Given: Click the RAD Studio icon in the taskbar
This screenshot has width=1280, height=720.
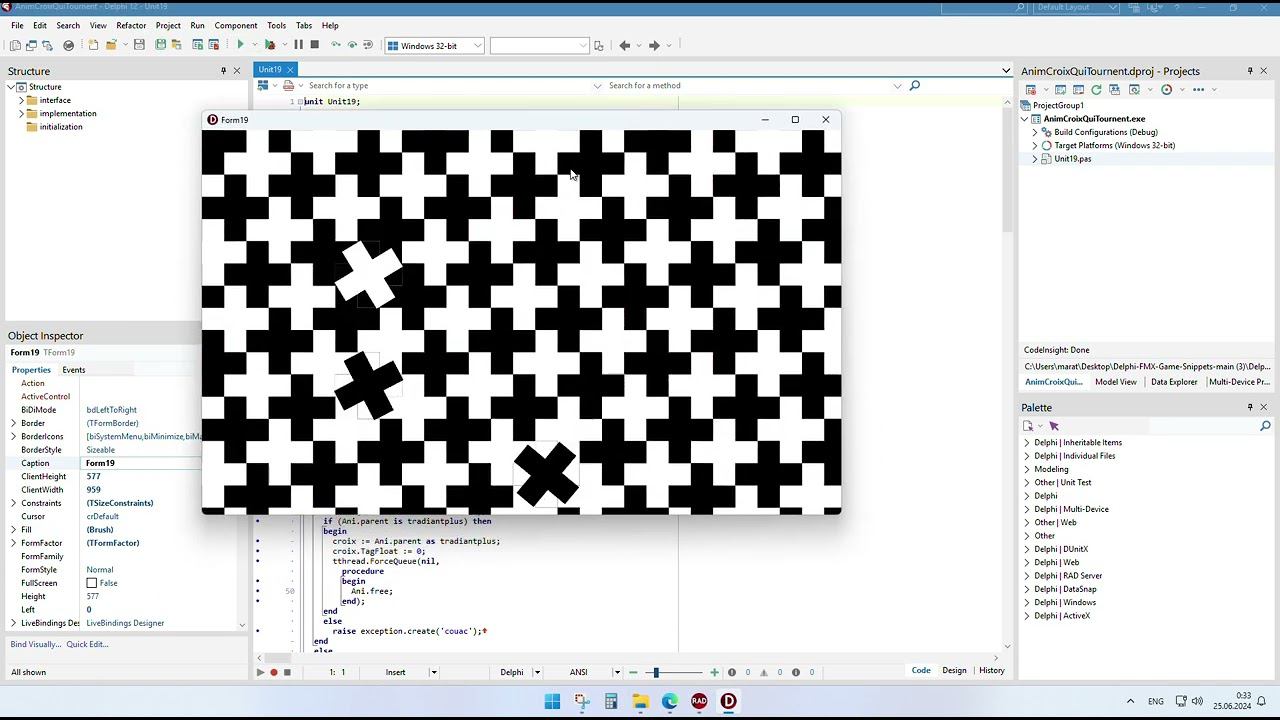Looking at the screenshot, I should coord(699,701).
